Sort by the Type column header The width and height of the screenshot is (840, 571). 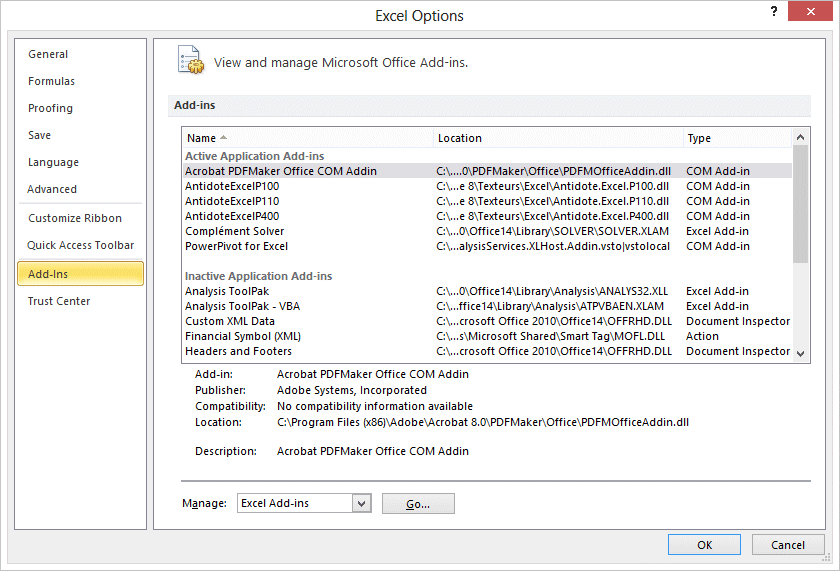738,138
